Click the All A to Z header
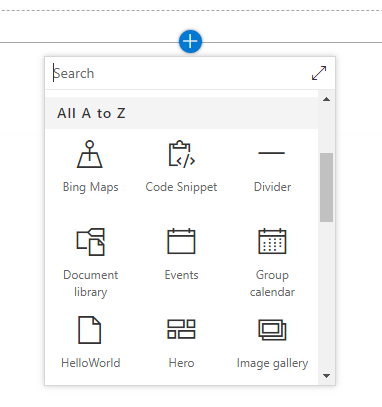This screenshot has width=382, height=407. pos(182,113)
